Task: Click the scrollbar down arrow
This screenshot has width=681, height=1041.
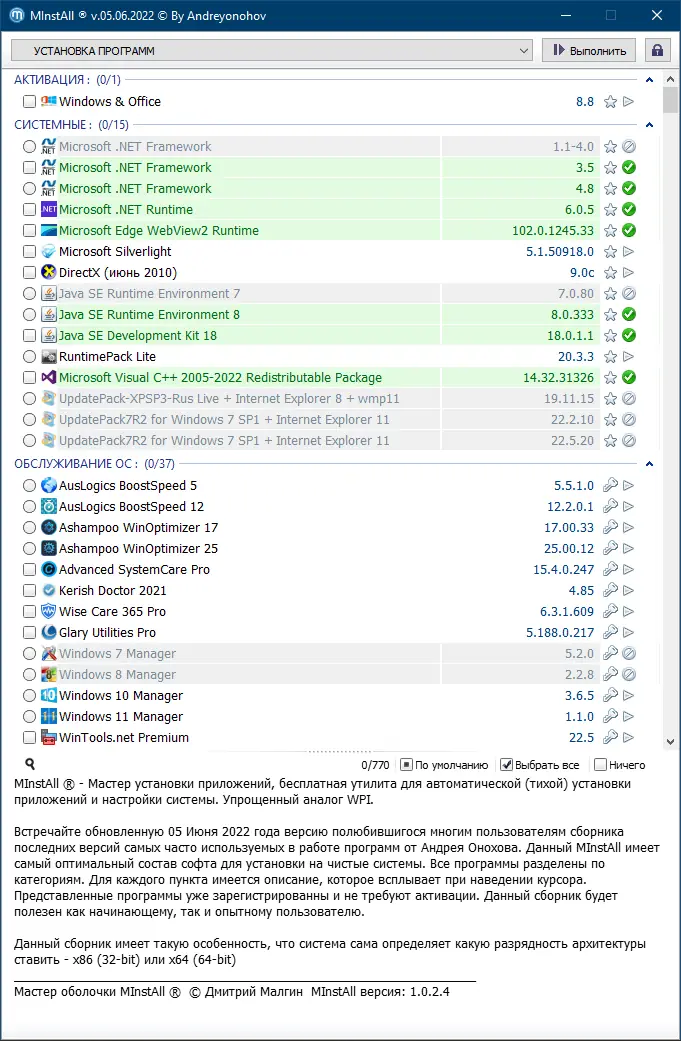Action: click(x=670, y=743)
